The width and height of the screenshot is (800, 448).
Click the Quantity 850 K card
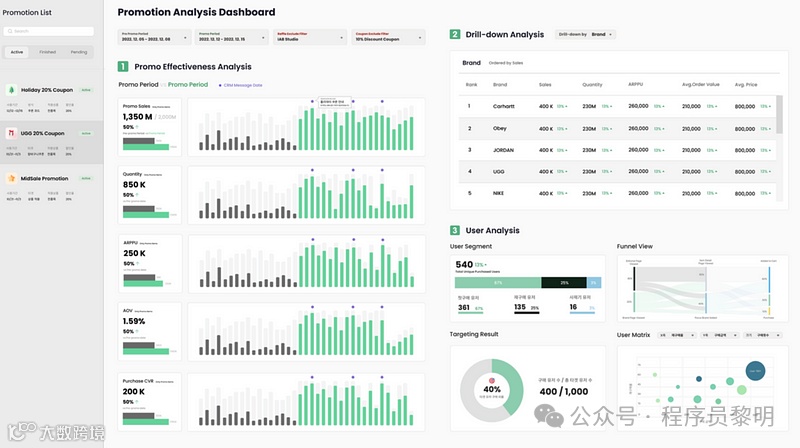[x=149, y=195]
